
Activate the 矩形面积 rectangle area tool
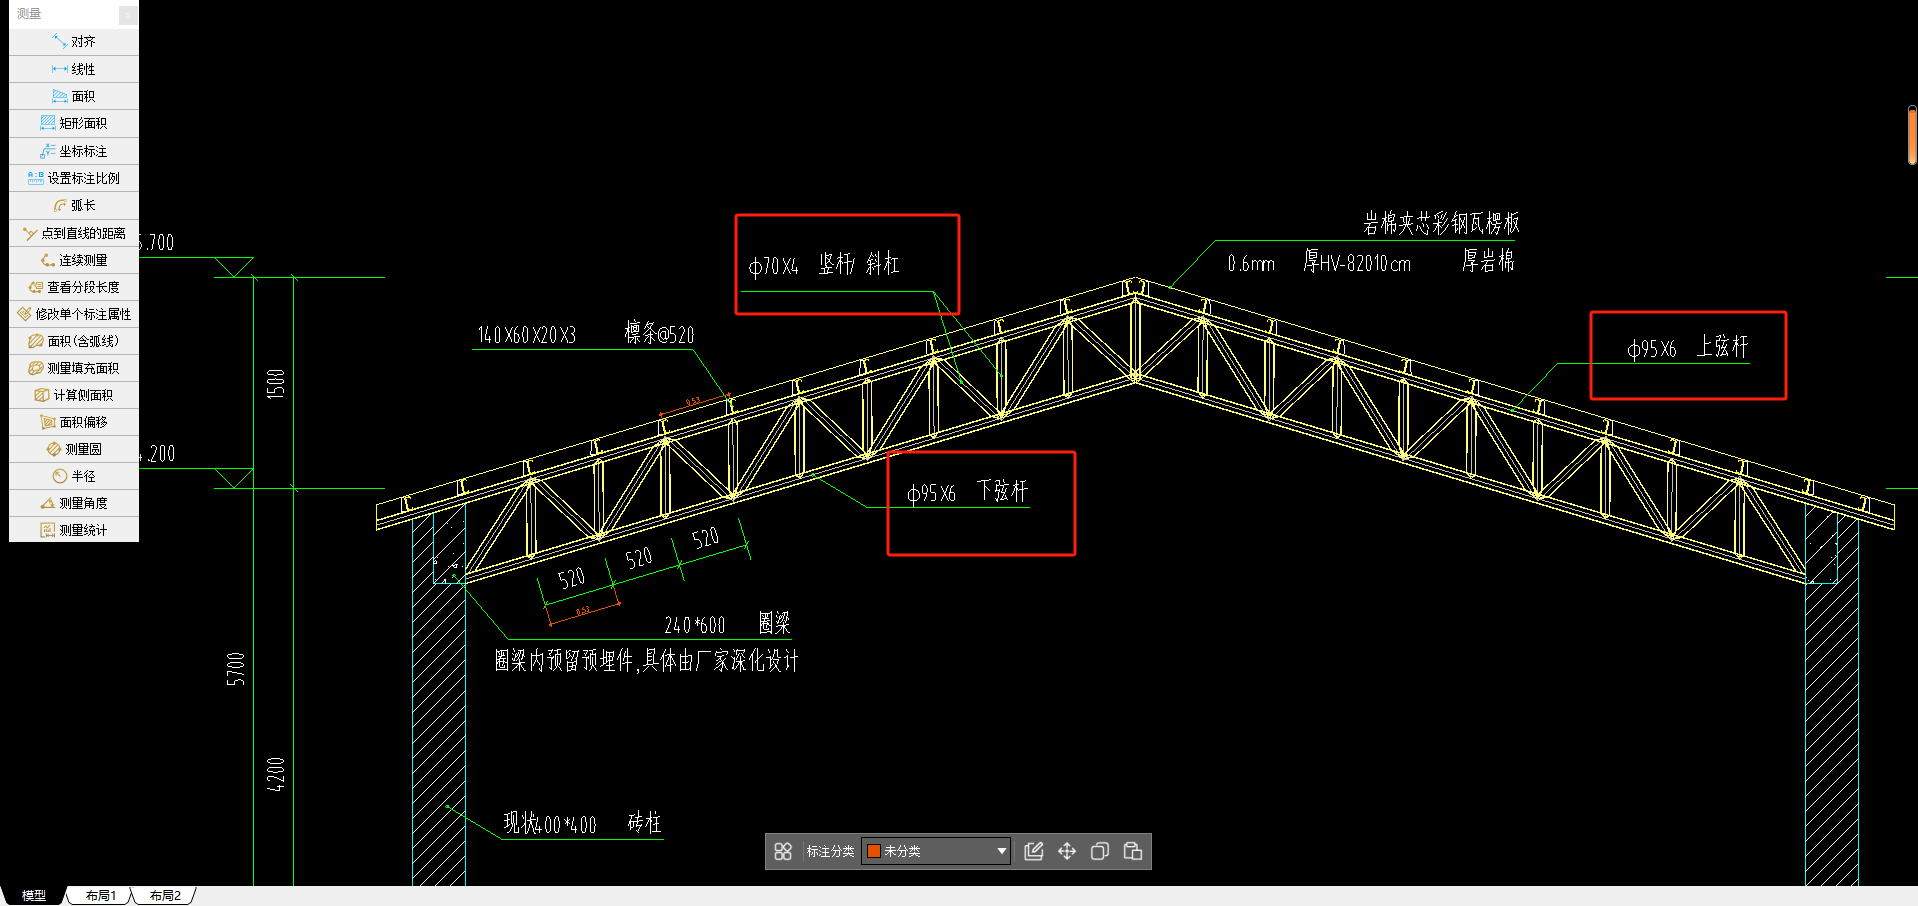[74, 123]
